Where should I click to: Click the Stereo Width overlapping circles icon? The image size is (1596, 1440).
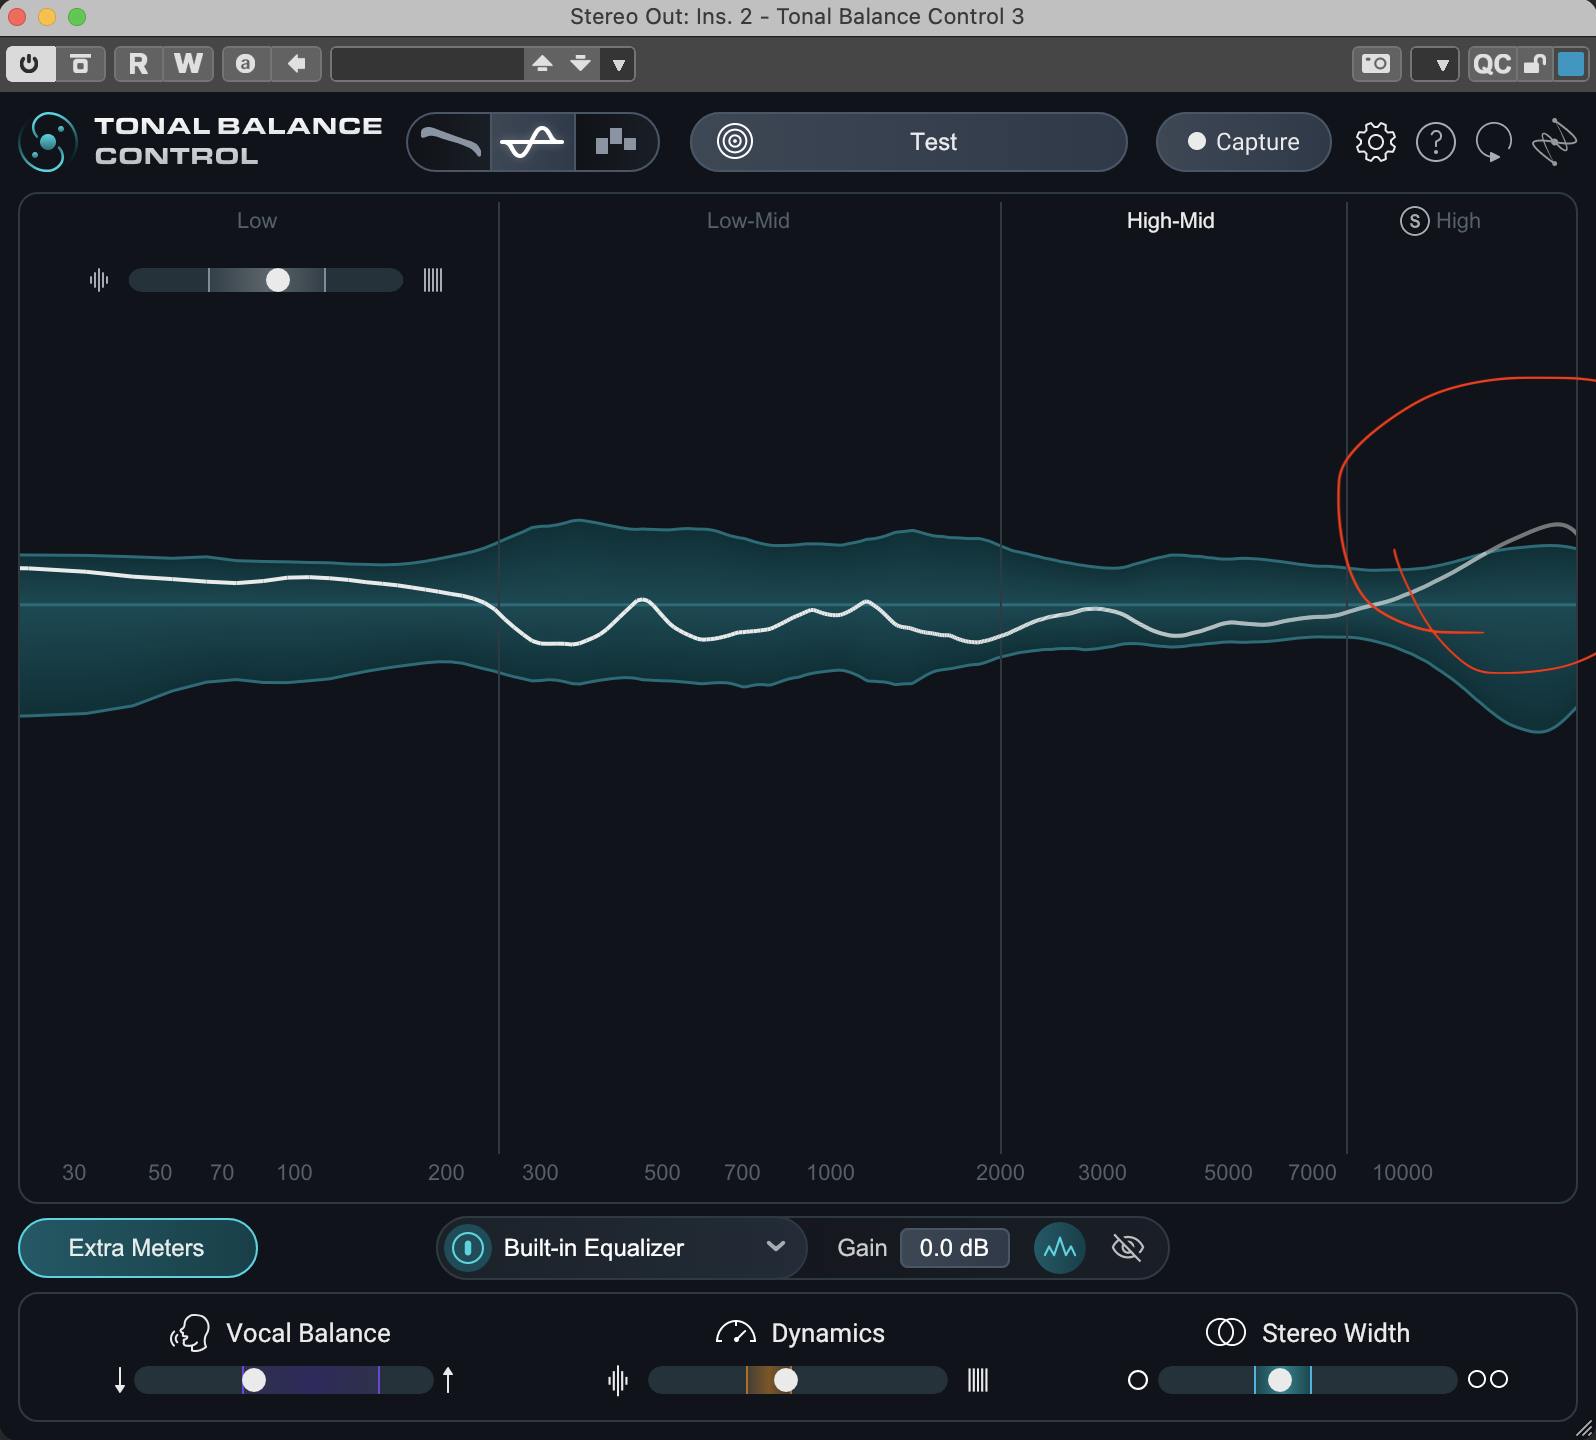(x=1226, y=1332)
